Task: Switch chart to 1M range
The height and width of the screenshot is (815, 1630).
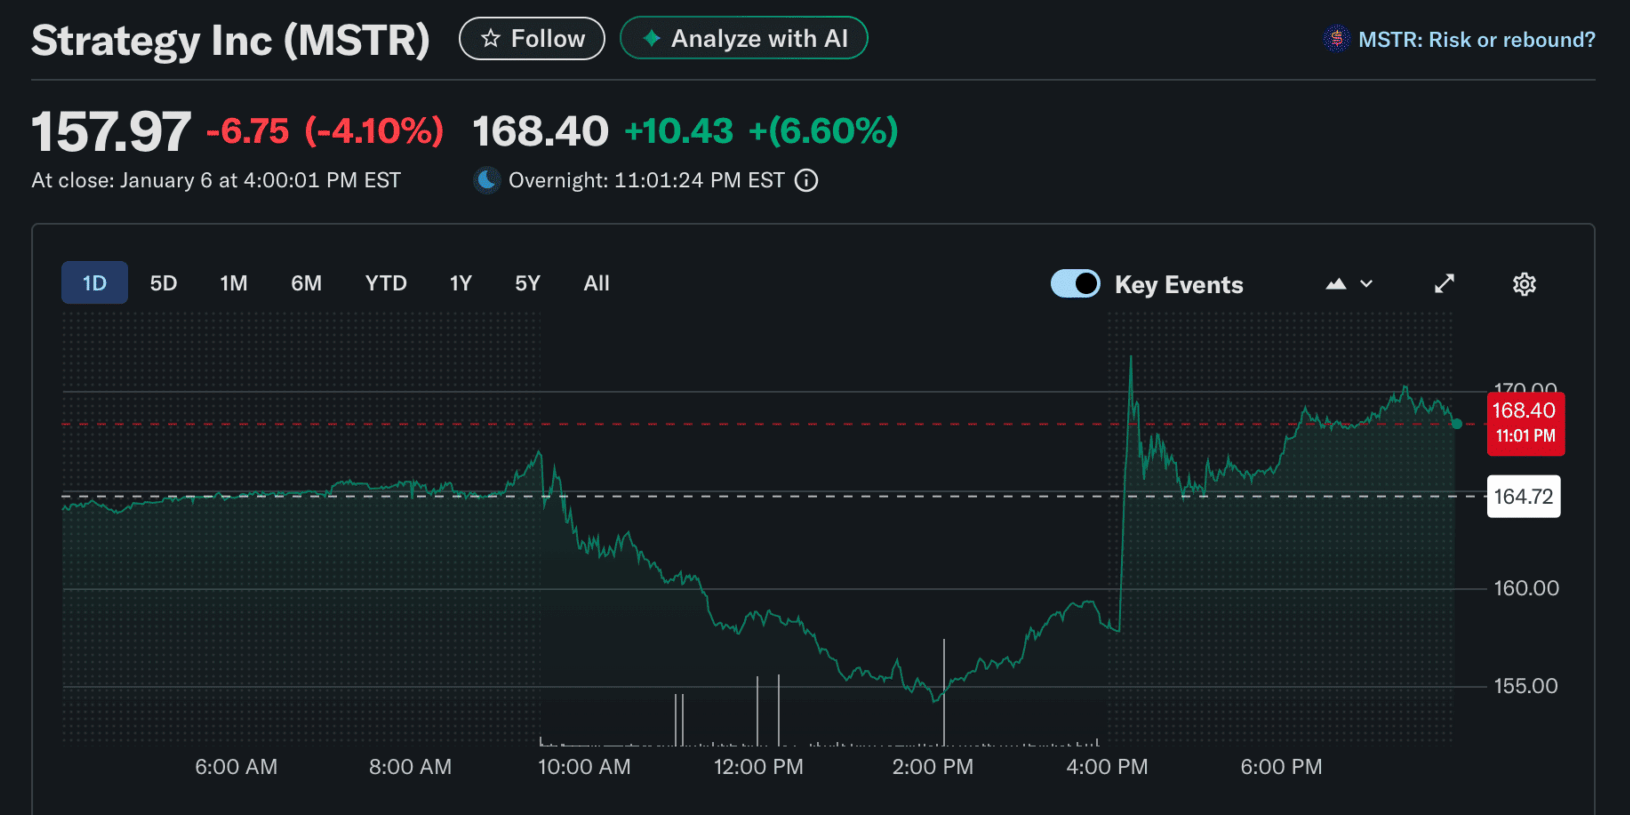Action: point(233,283)
